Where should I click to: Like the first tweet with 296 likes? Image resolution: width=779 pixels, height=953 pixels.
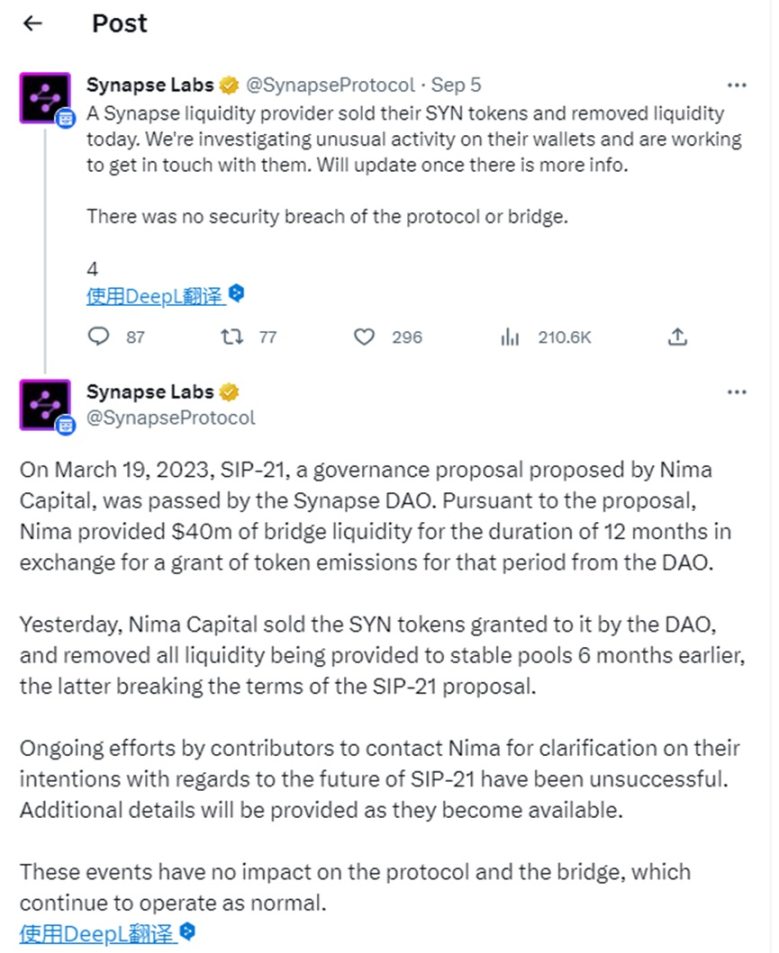(x=364, y=337)
